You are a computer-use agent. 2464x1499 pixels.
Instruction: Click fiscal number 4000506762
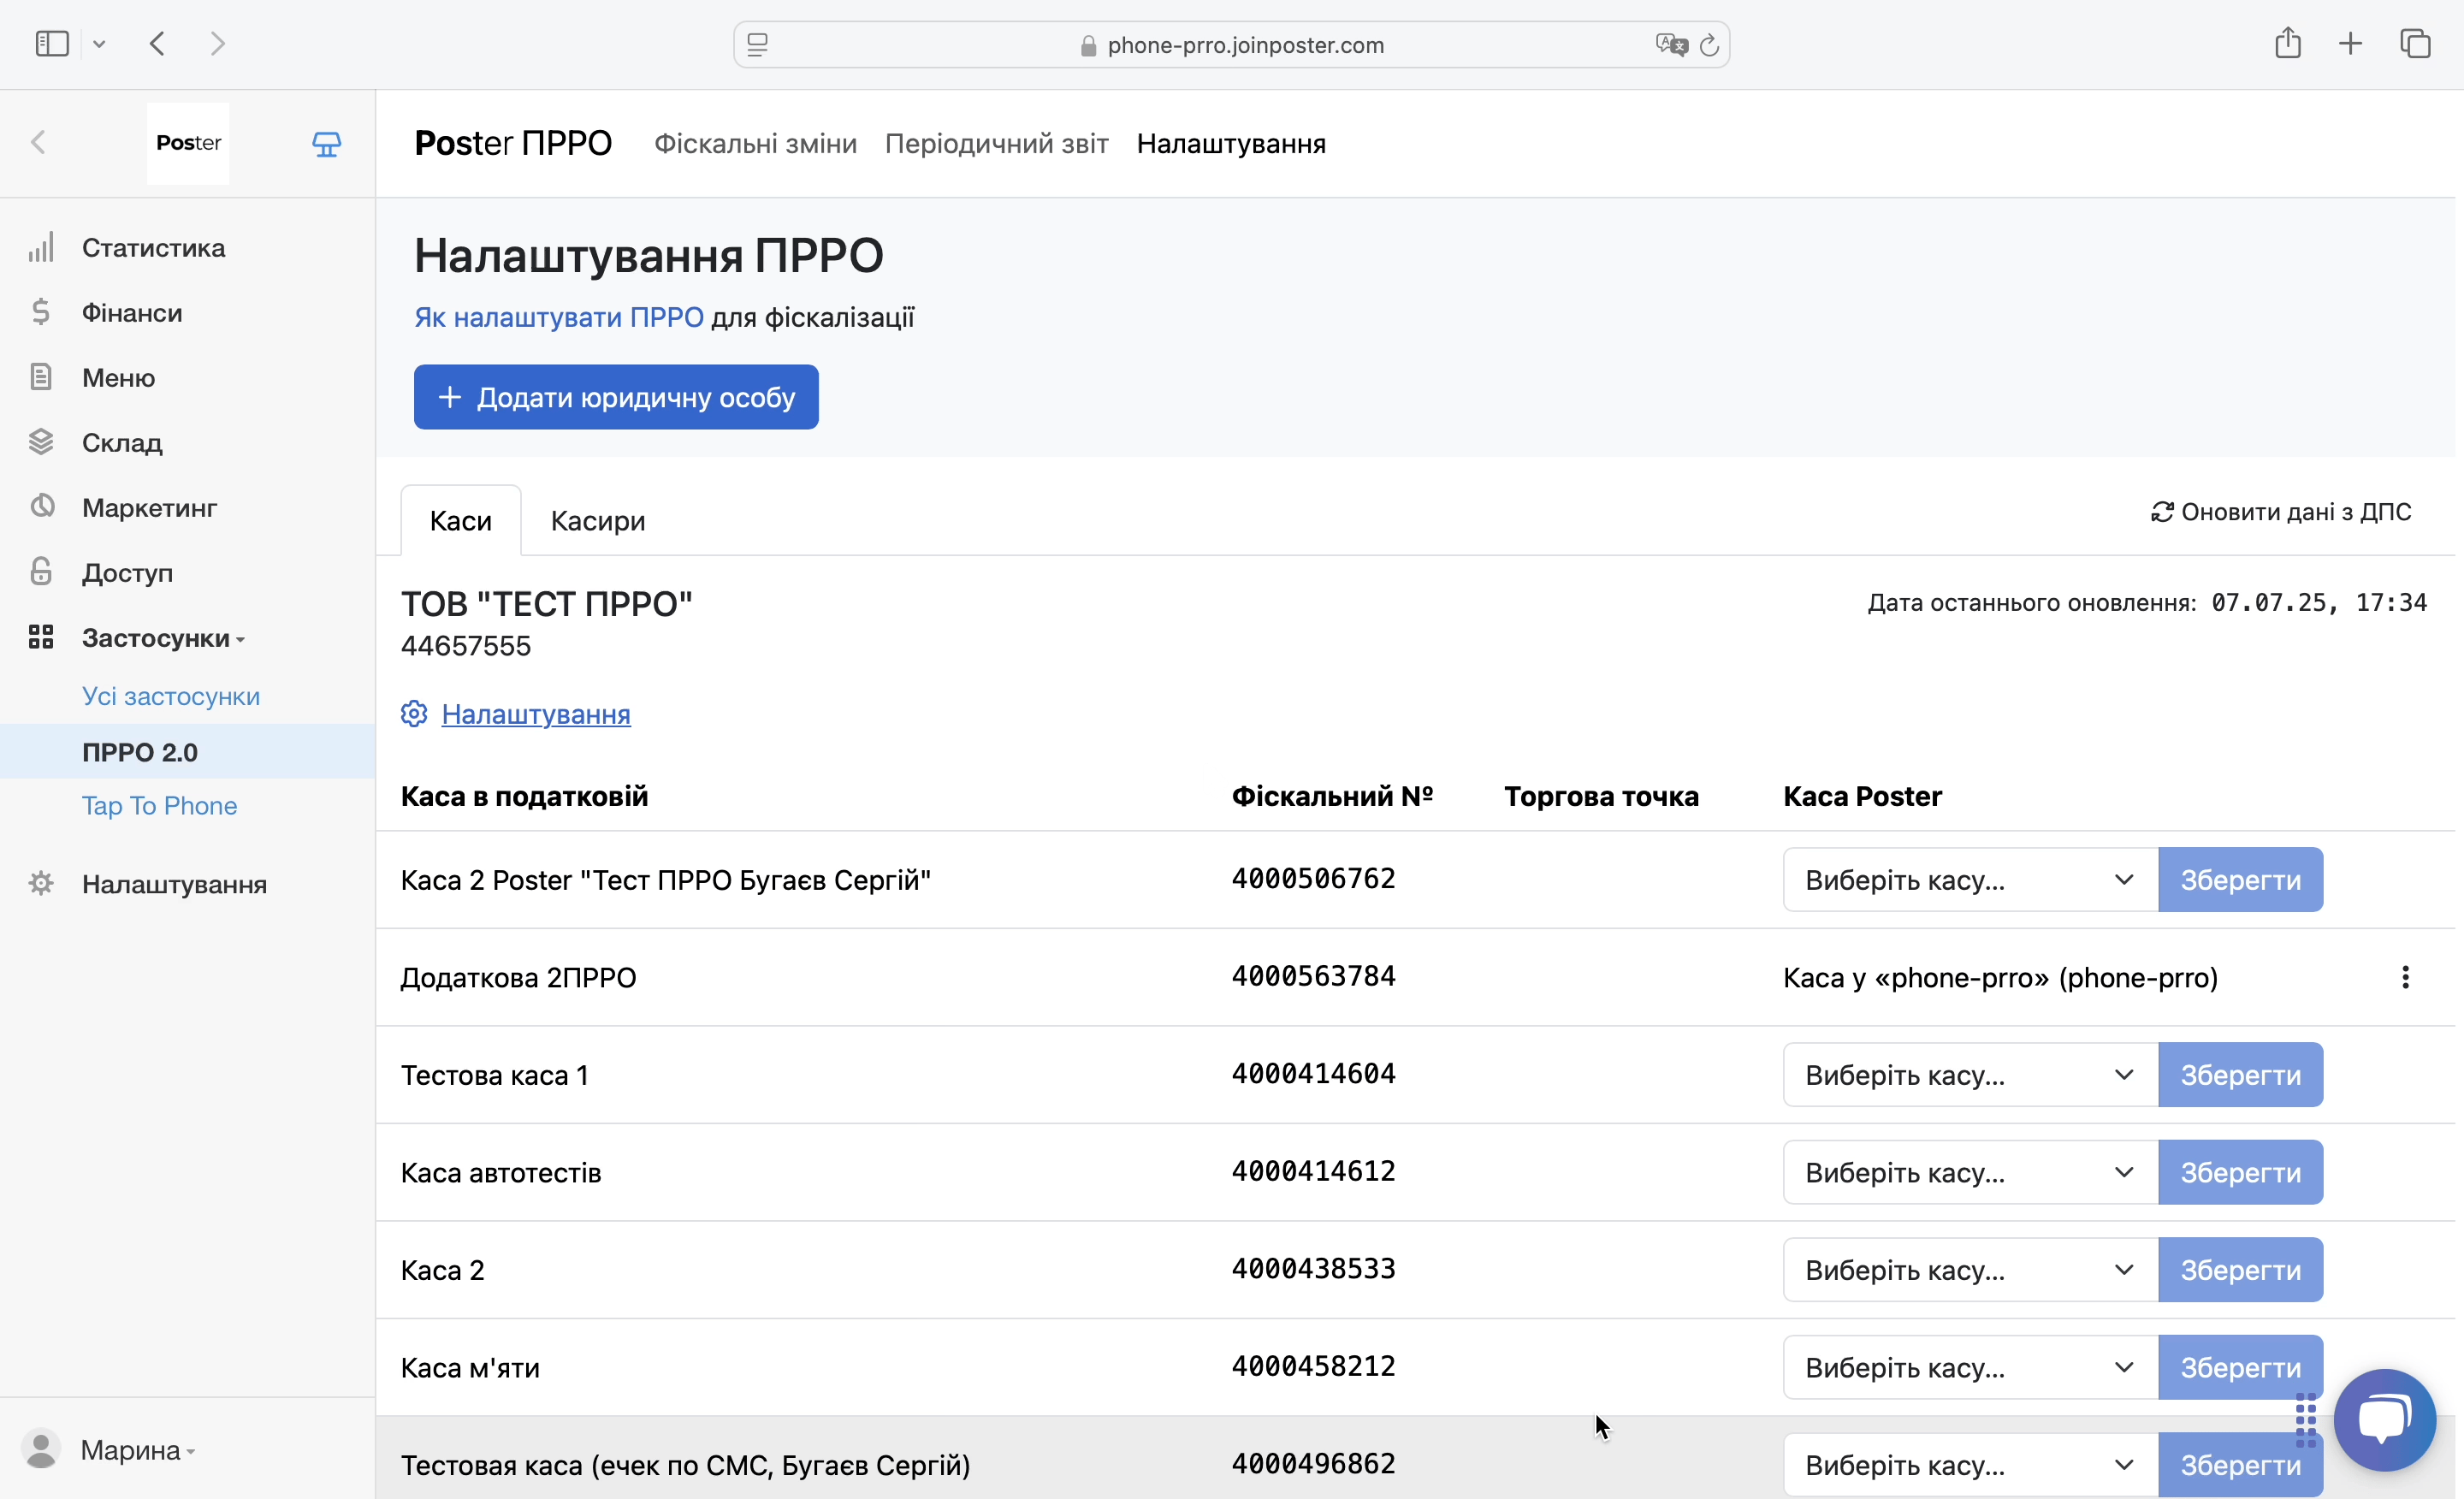tap(1313, 879)
